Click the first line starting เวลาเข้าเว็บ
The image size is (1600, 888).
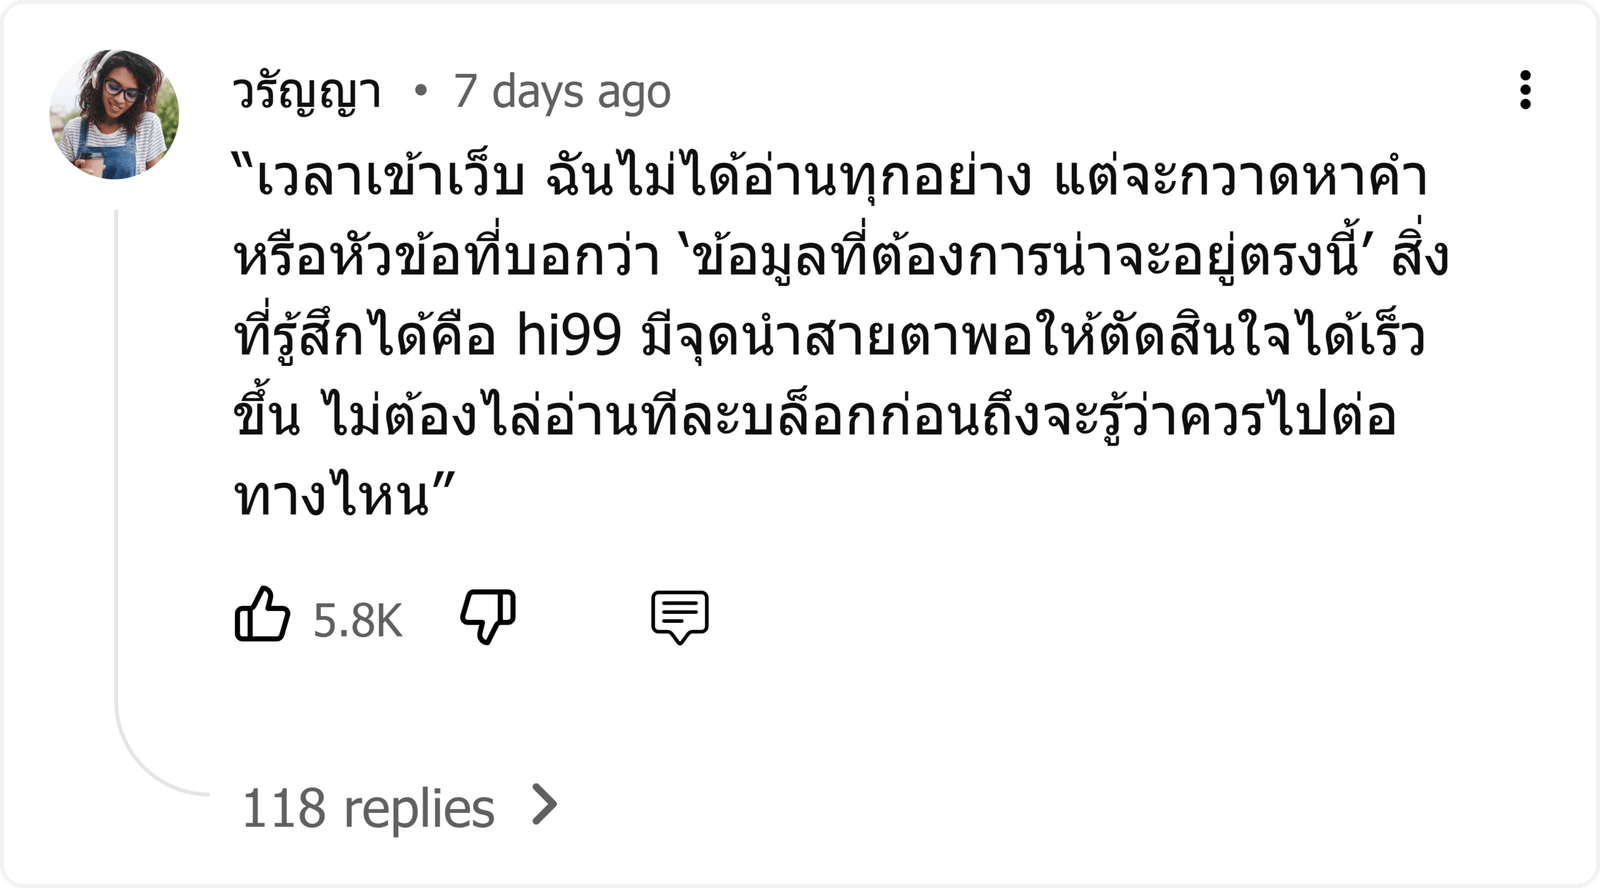829,176
